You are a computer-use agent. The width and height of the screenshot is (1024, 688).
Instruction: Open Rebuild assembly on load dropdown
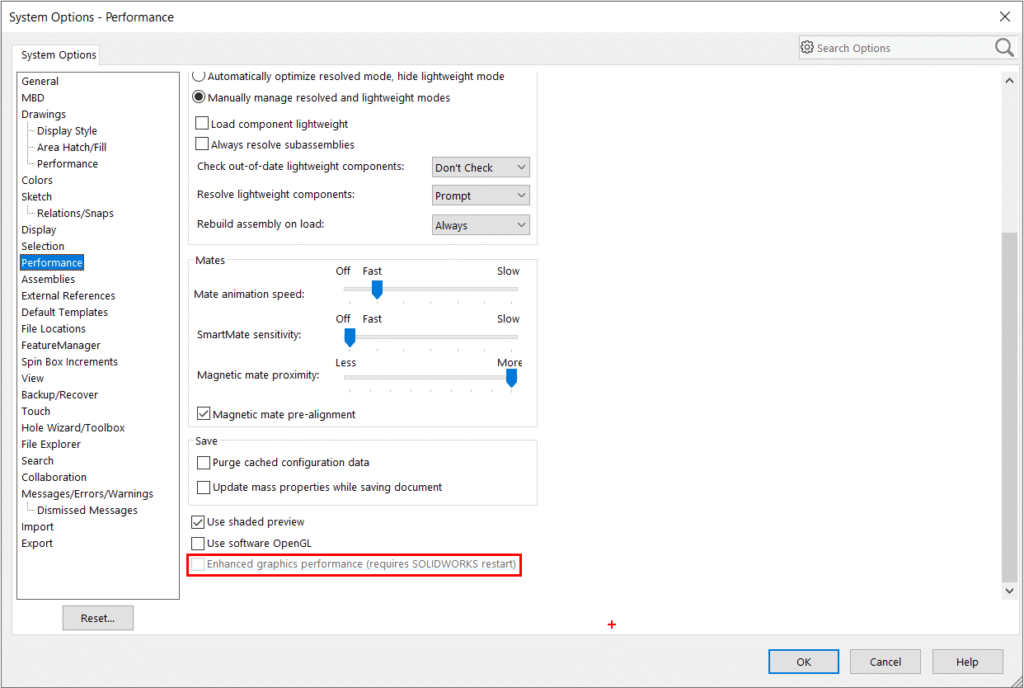pyautogui.click(x=481, y=225)
